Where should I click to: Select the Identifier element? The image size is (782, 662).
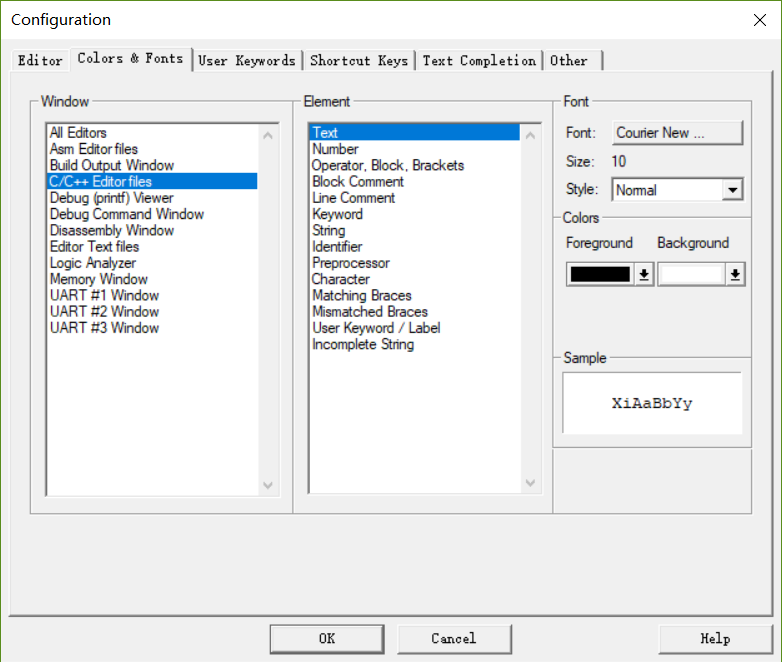point(415,247)
